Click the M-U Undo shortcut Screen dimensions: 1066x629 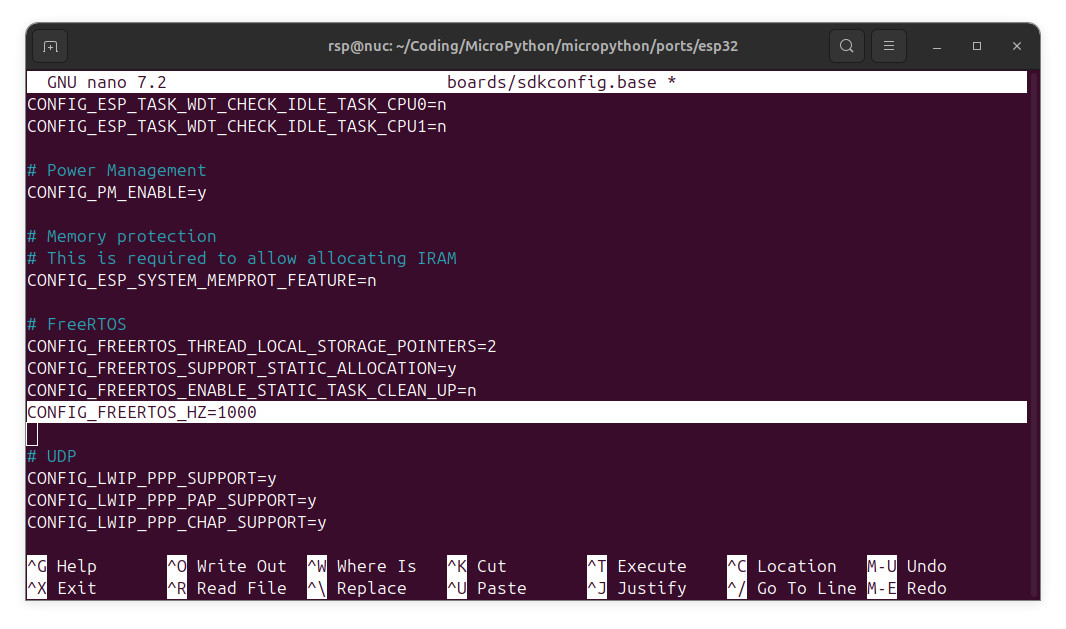[907, 566]
